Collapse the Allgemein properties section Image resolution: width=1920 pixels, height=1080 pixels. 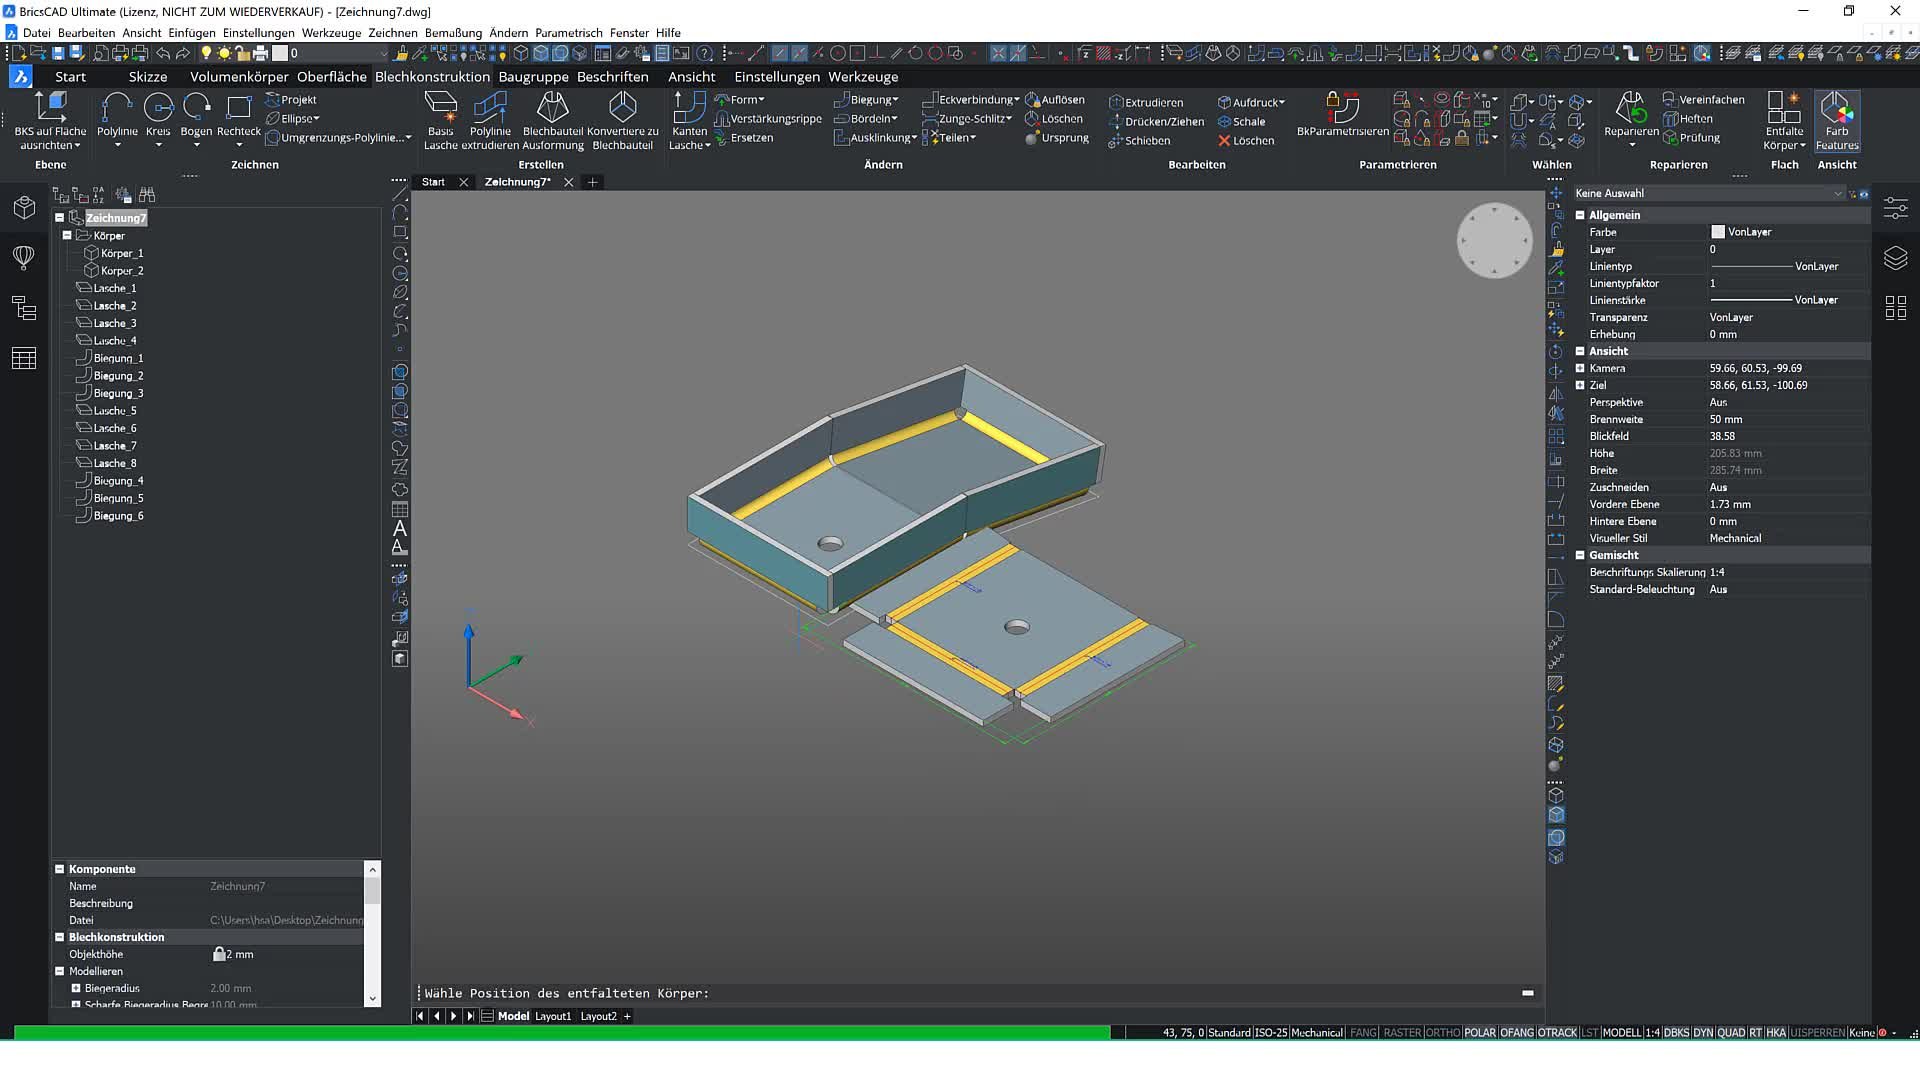click(x=1580, y=215)
